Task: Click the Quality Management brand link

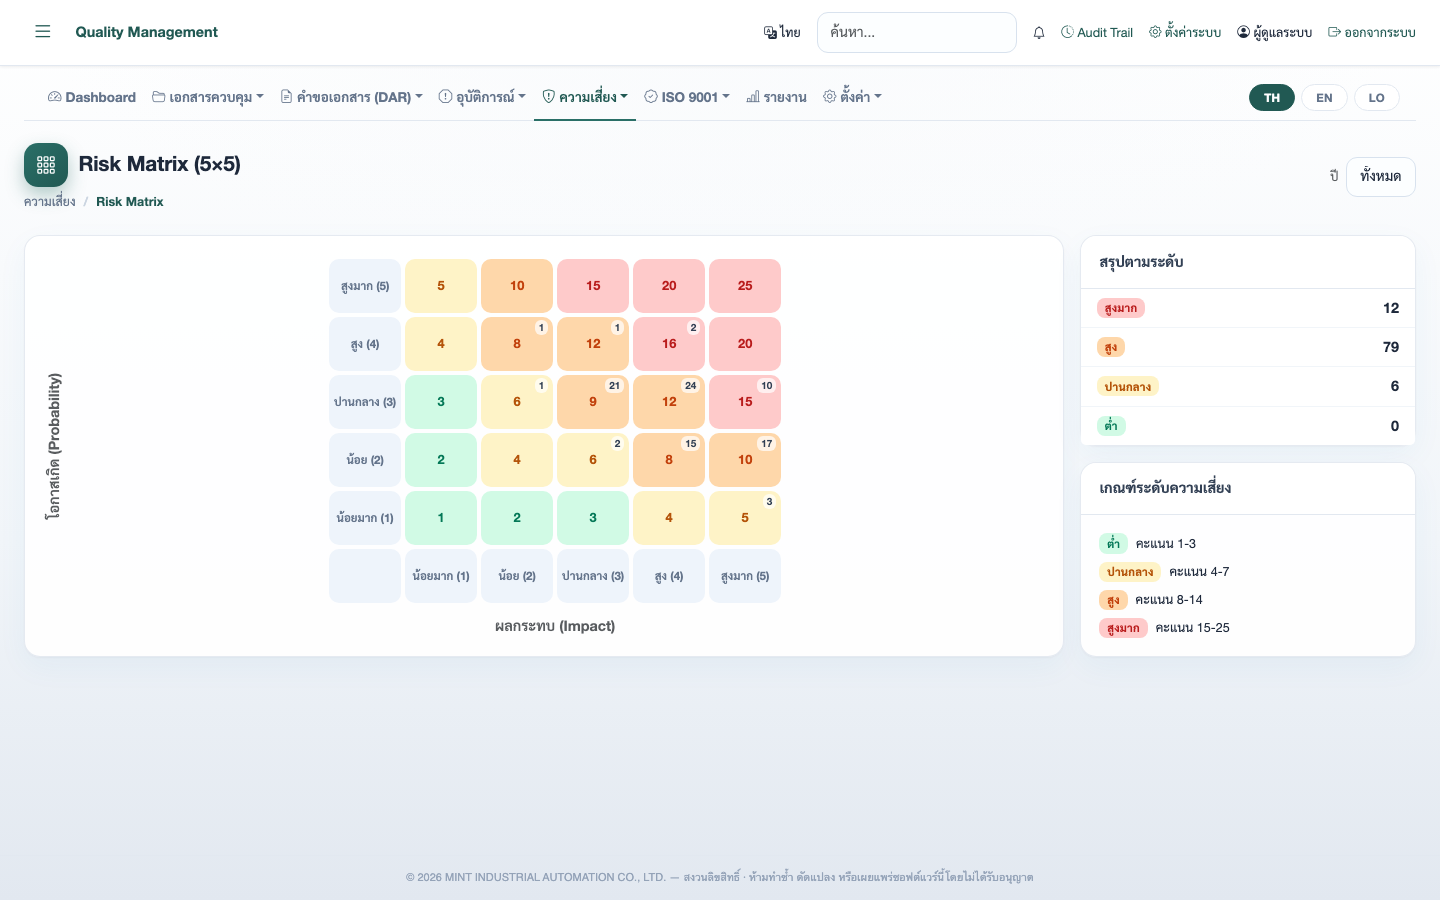Action: coord(146,32)
